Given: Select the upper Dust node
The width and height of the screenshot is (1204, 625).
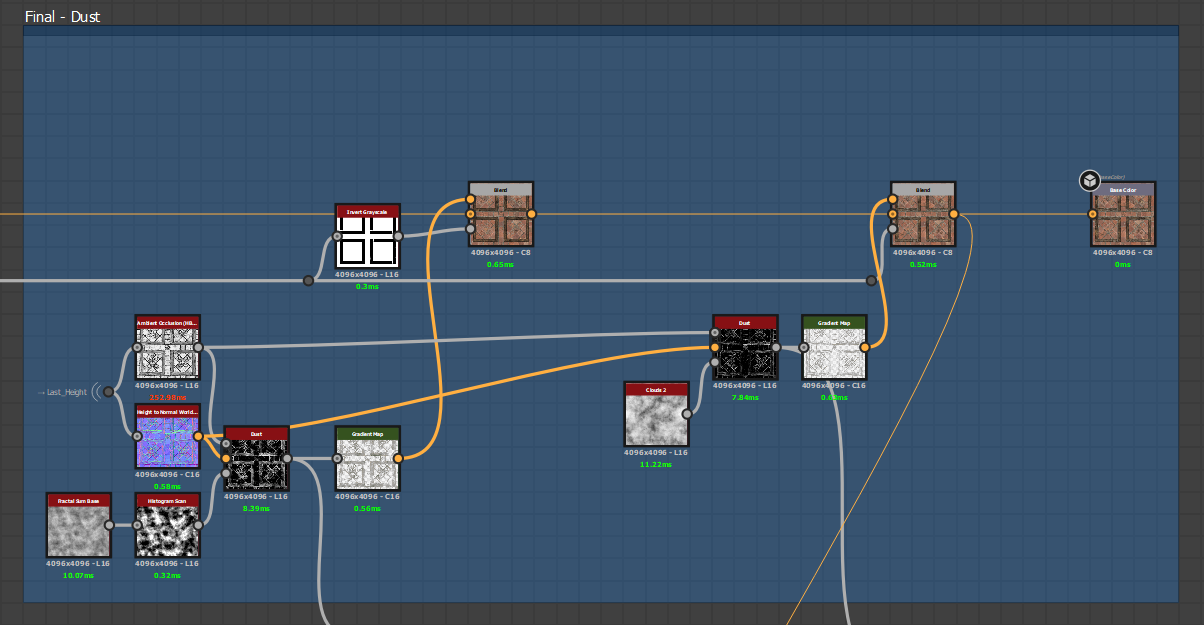Looking at the screenshot, I should [745, 350].
